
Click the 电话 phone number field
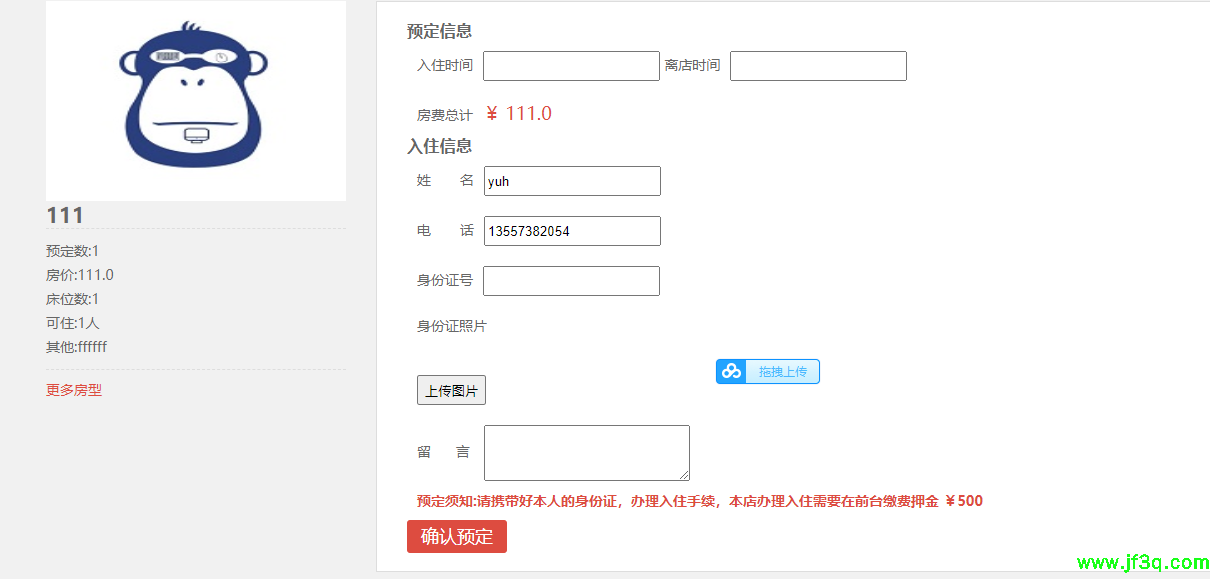coord(571,231)
